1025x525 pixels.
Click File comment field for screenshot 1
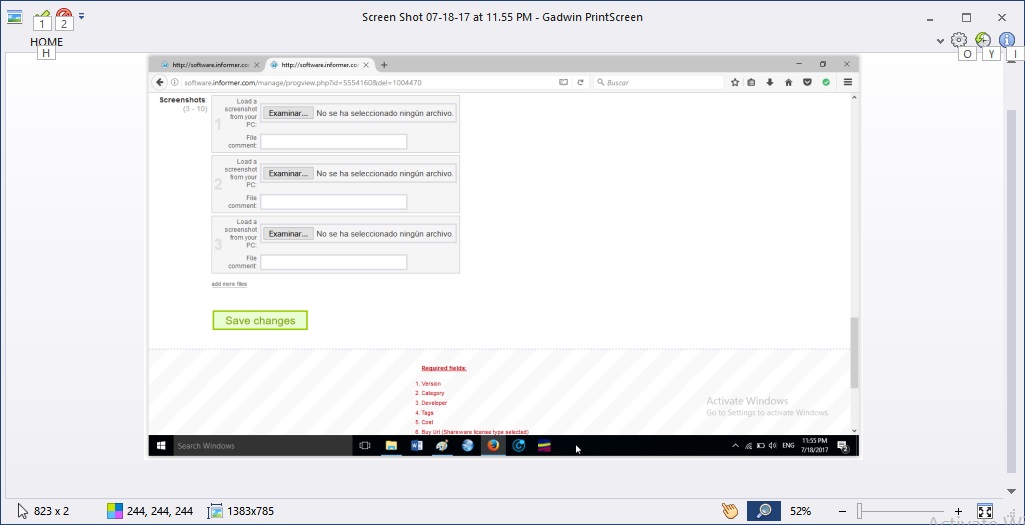(x=334, y=142)
